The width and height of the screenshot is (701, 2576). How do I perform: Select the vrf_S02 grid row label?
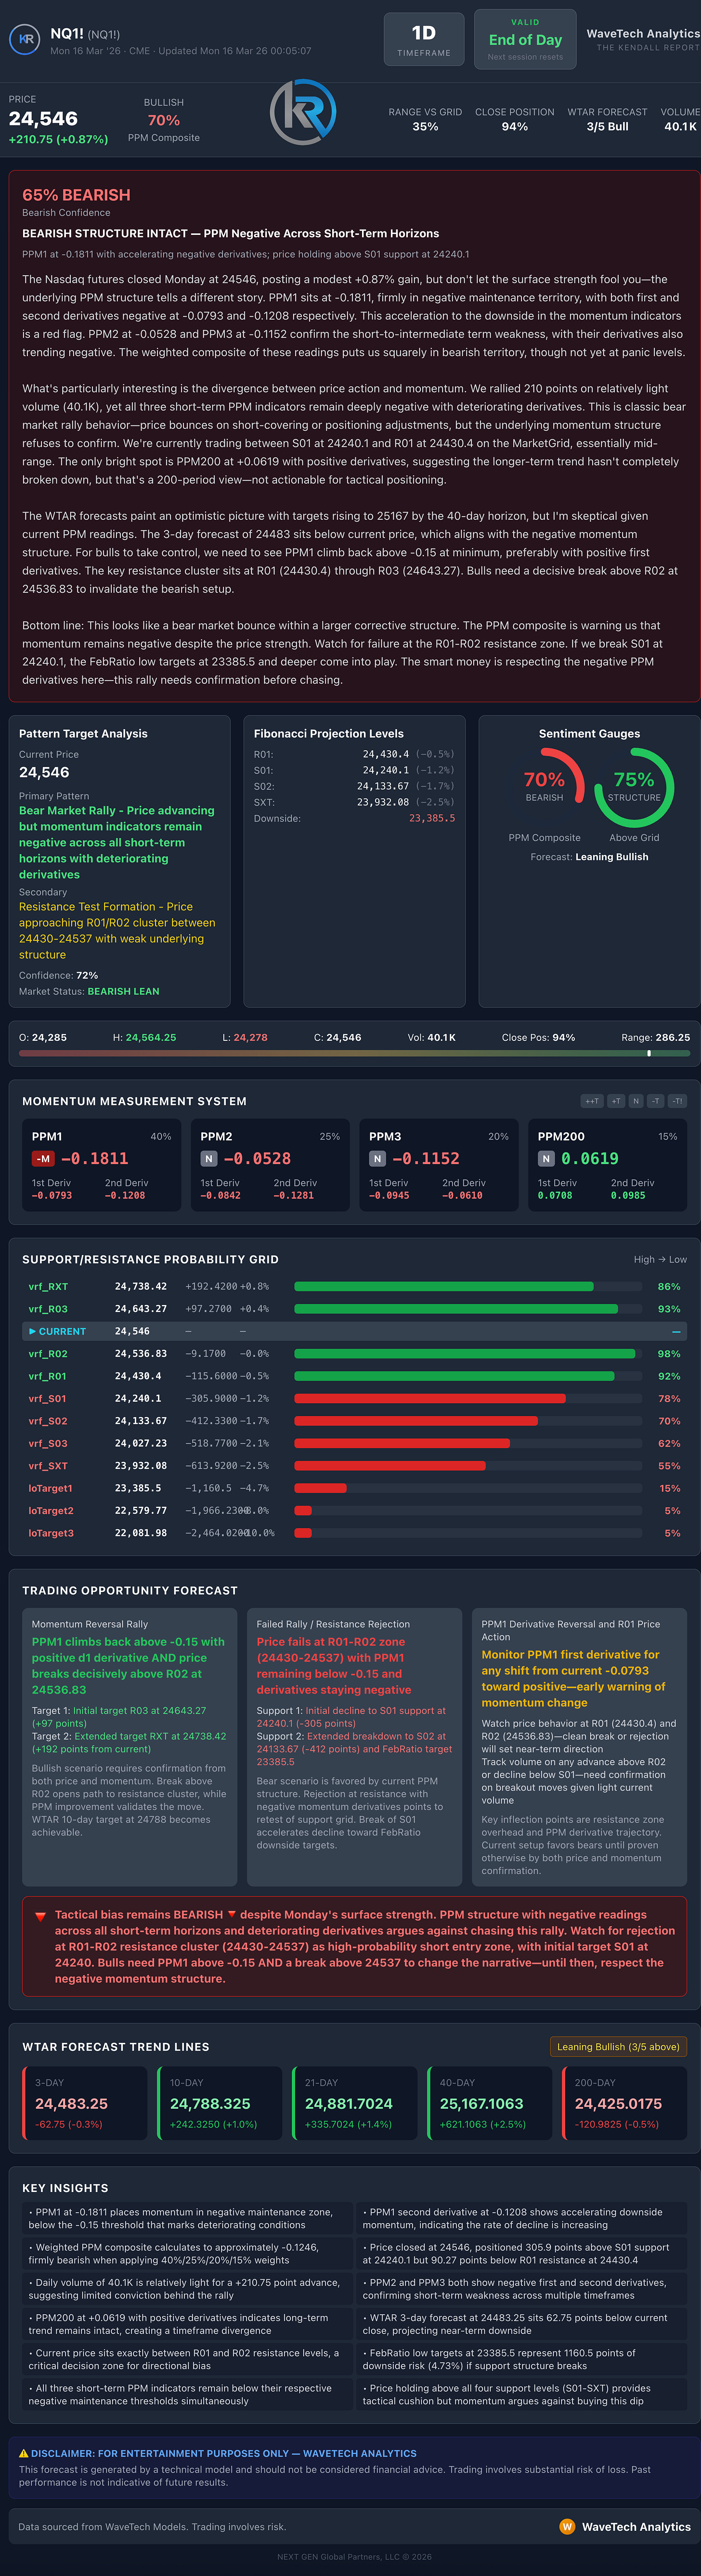[48, 1421]
